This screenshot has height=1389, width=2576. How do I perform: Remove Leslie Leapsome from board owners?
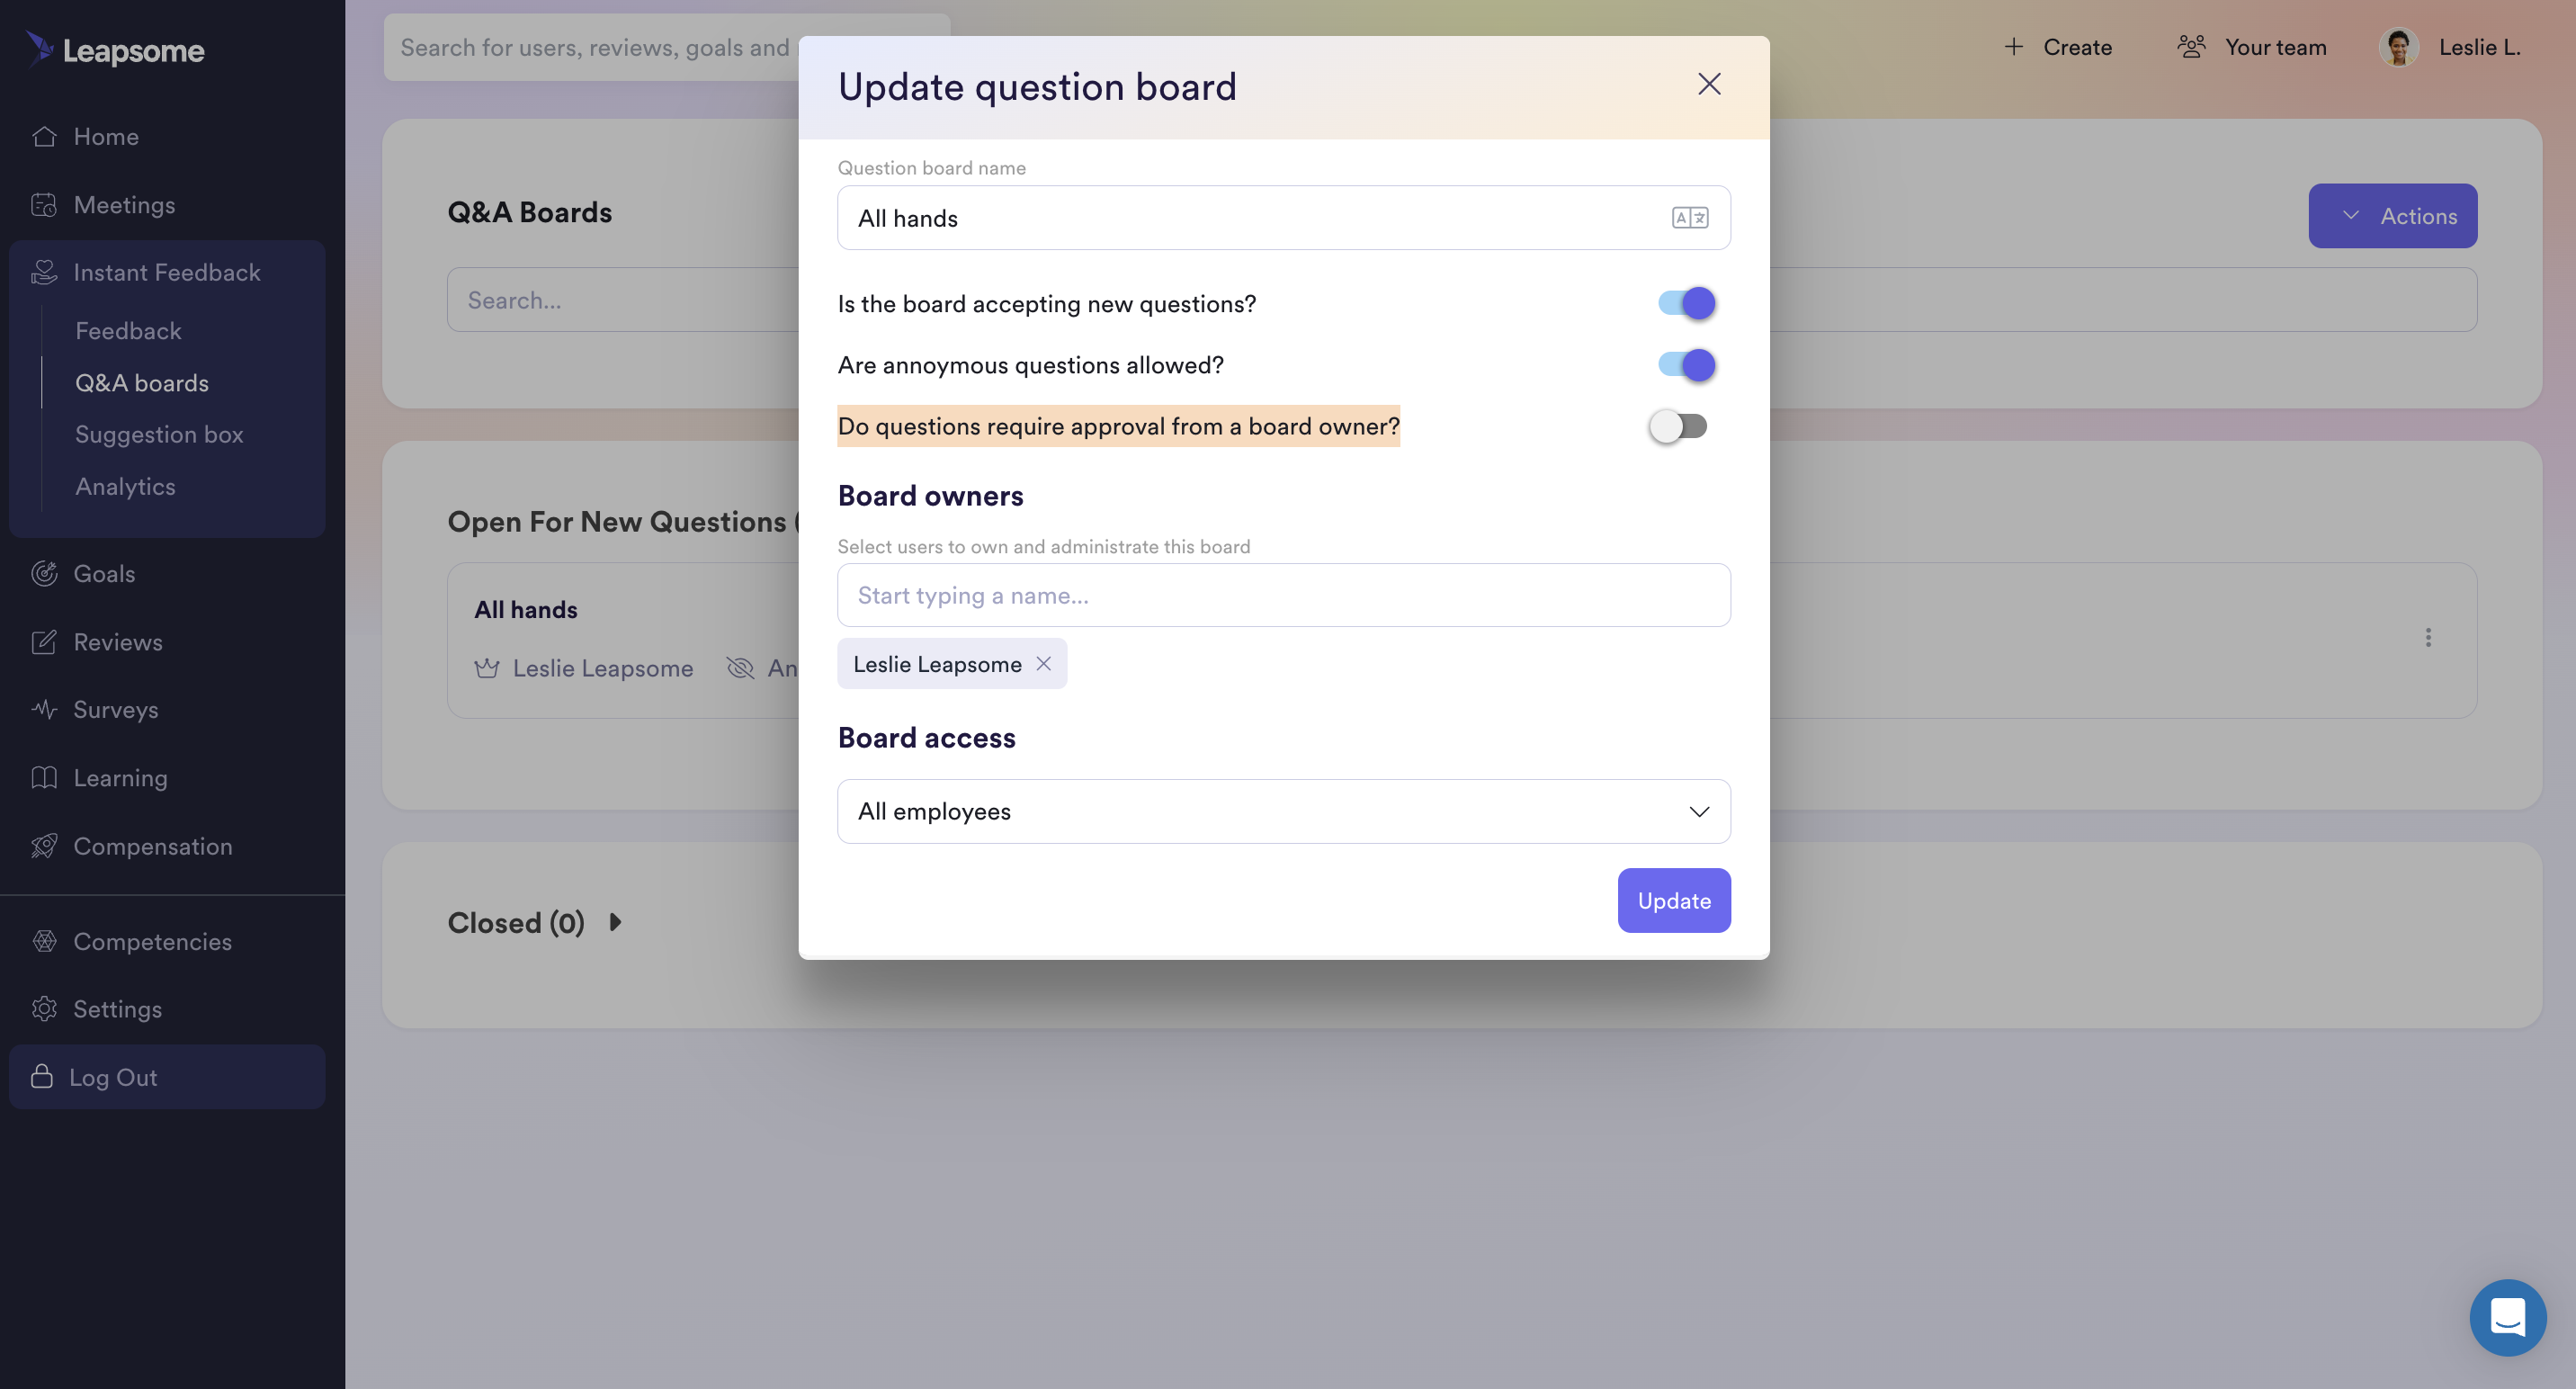pyautogui.click(x=1043, y=664)
